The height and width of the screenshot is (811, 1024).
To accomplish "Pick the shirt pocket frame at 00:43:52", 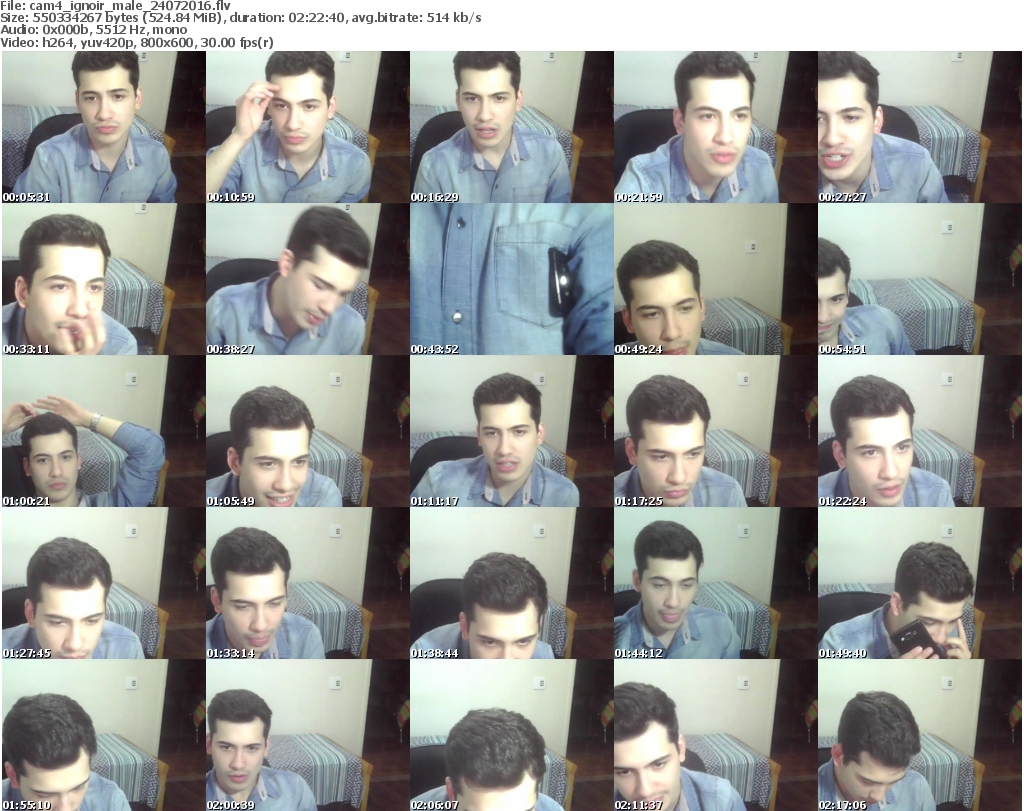I will click(511, 279).
